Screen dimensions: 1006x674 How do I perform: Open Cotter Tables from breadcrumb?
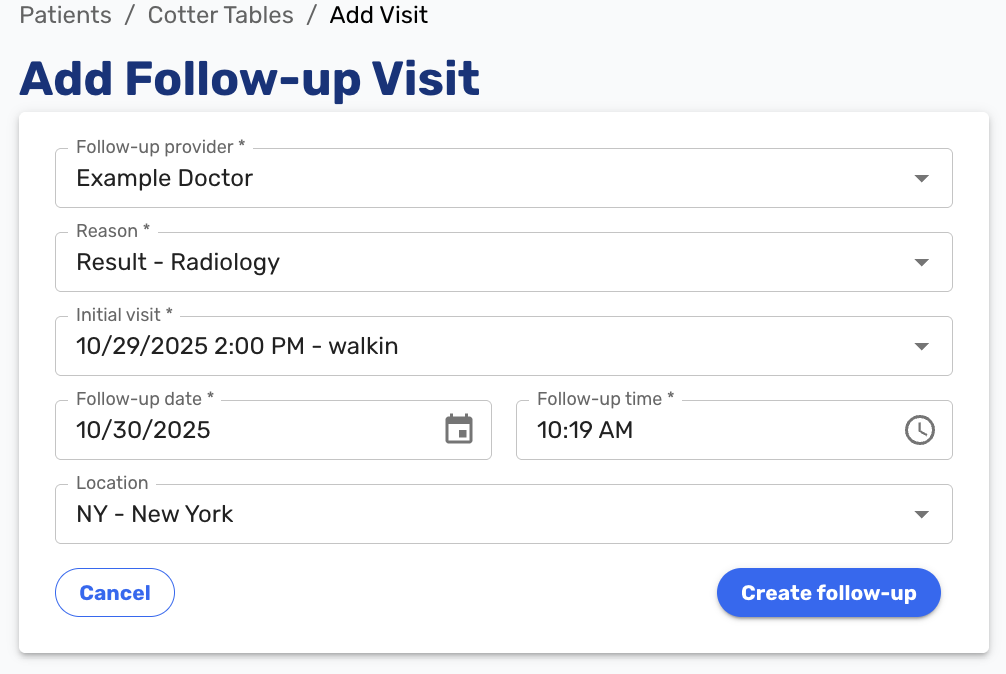tap(220, 15)
